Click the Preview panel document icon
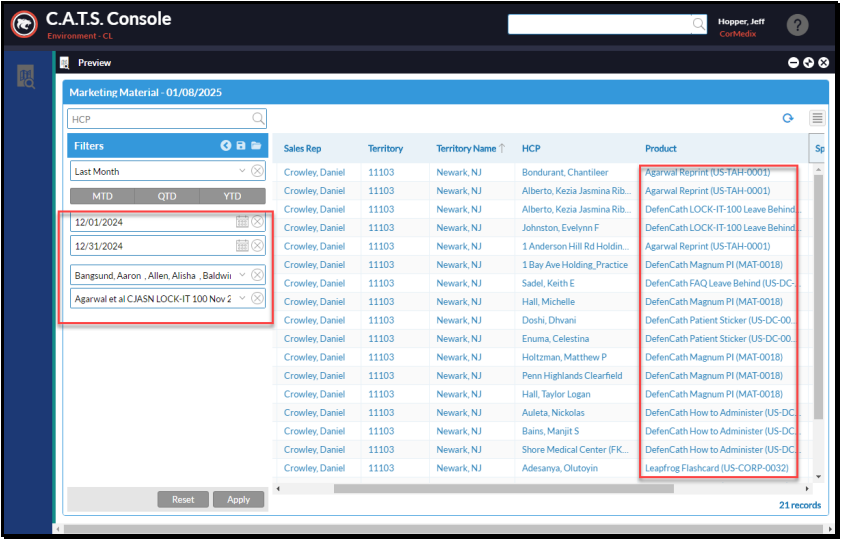This screenshot has height=539, width=841. 65,63
